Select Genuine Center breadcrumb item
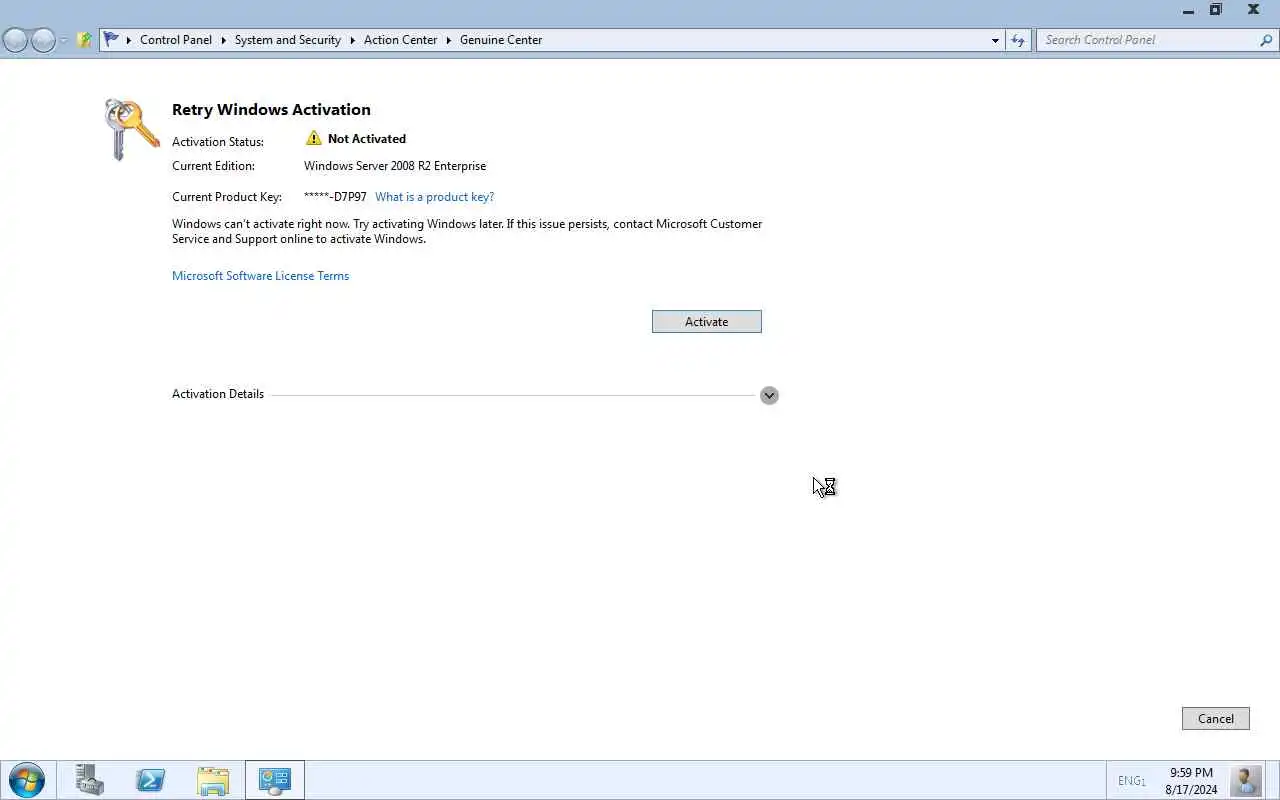This screenshot has width=1280, height=800. pyautogui.click(x=501, y=40)
